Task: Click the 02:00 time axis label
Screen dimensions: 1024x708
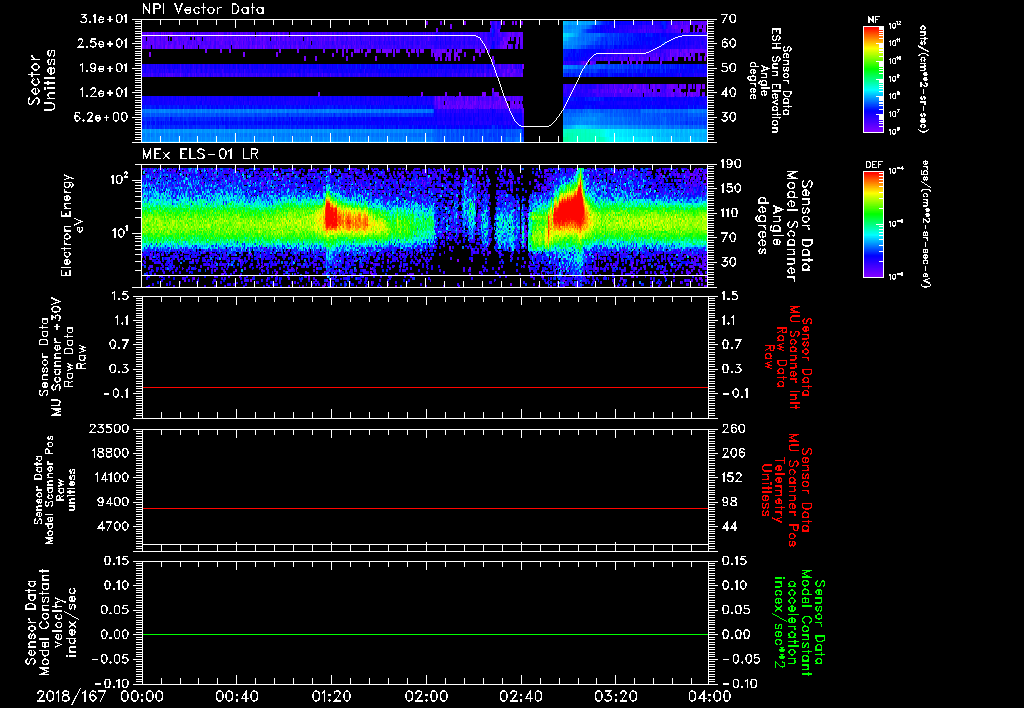Action: tap(426, 696)
